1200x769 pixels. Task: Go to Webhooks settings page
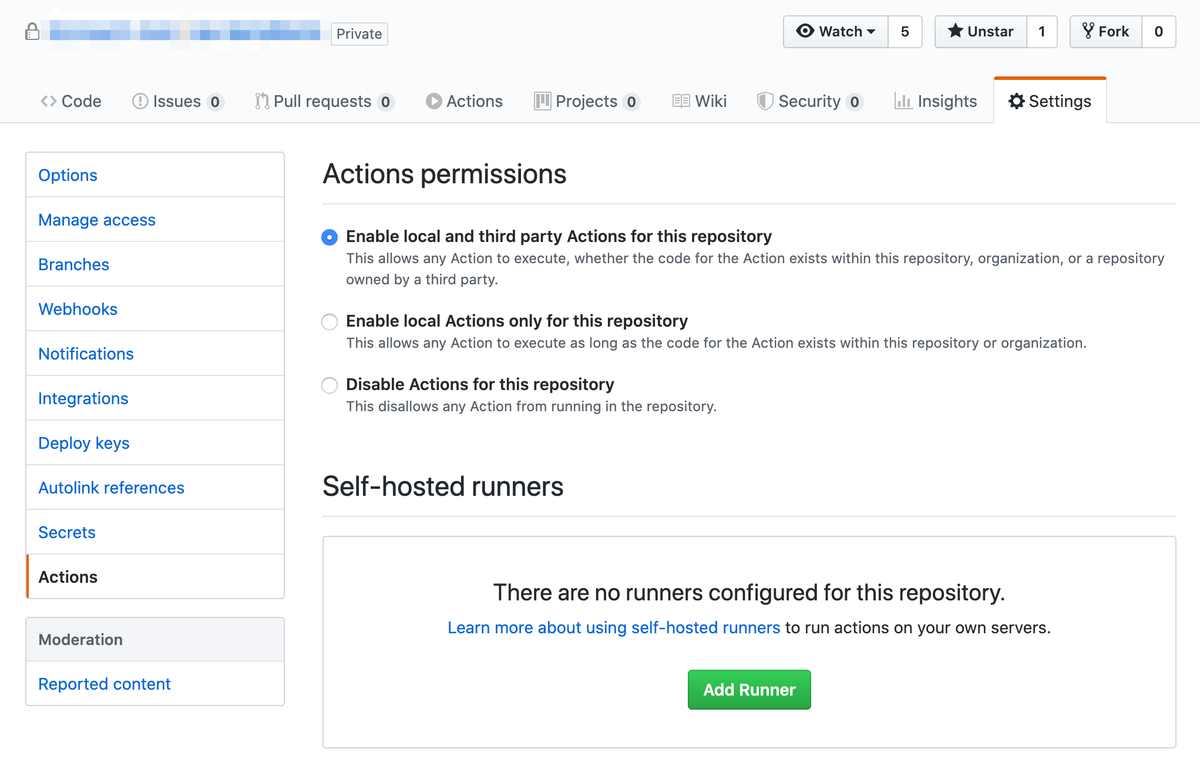click(78, 309)
